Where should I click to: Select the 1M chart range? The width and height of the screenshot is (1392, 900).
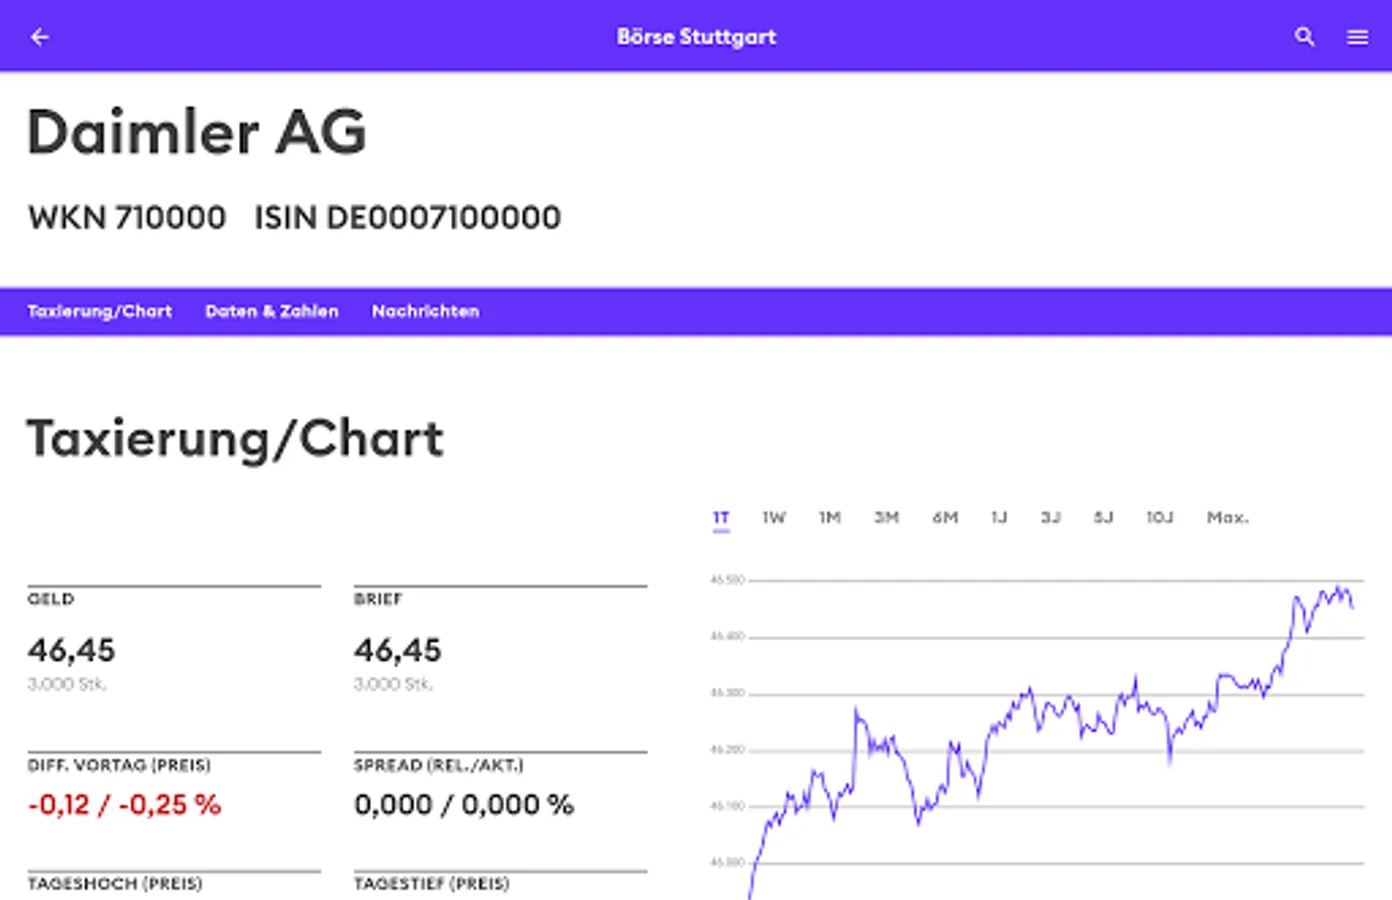click(830, 517)
